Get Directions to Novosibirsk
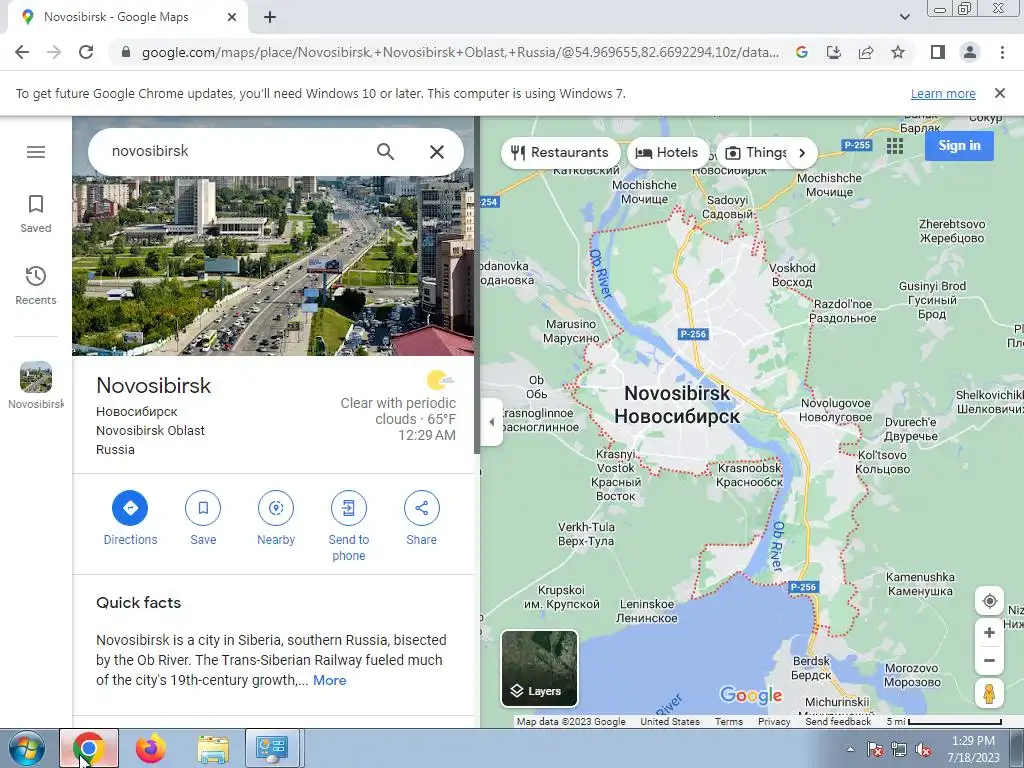The width and height of the screenshot is (1024, 768). [131, 519]
